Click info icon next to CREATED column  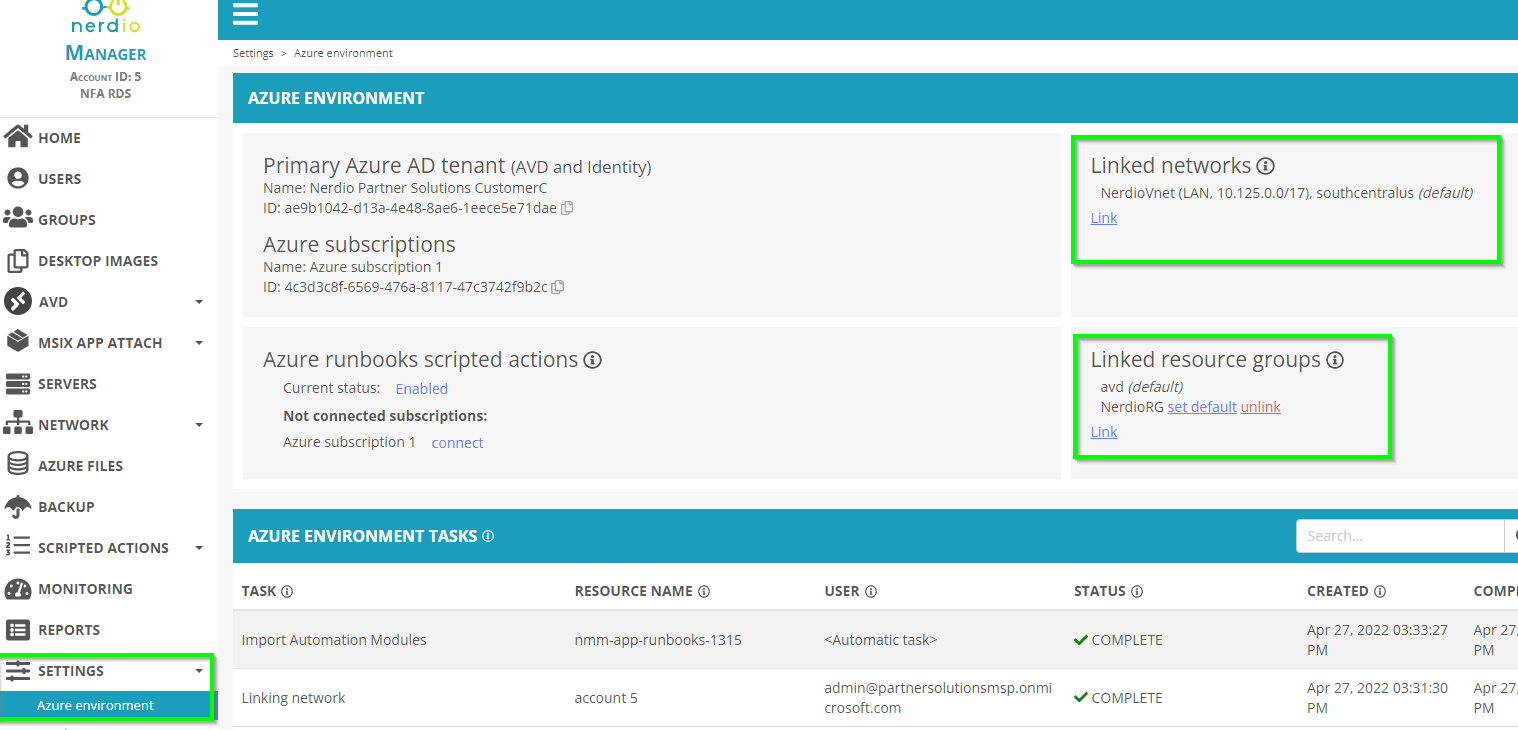point(1380,591)
